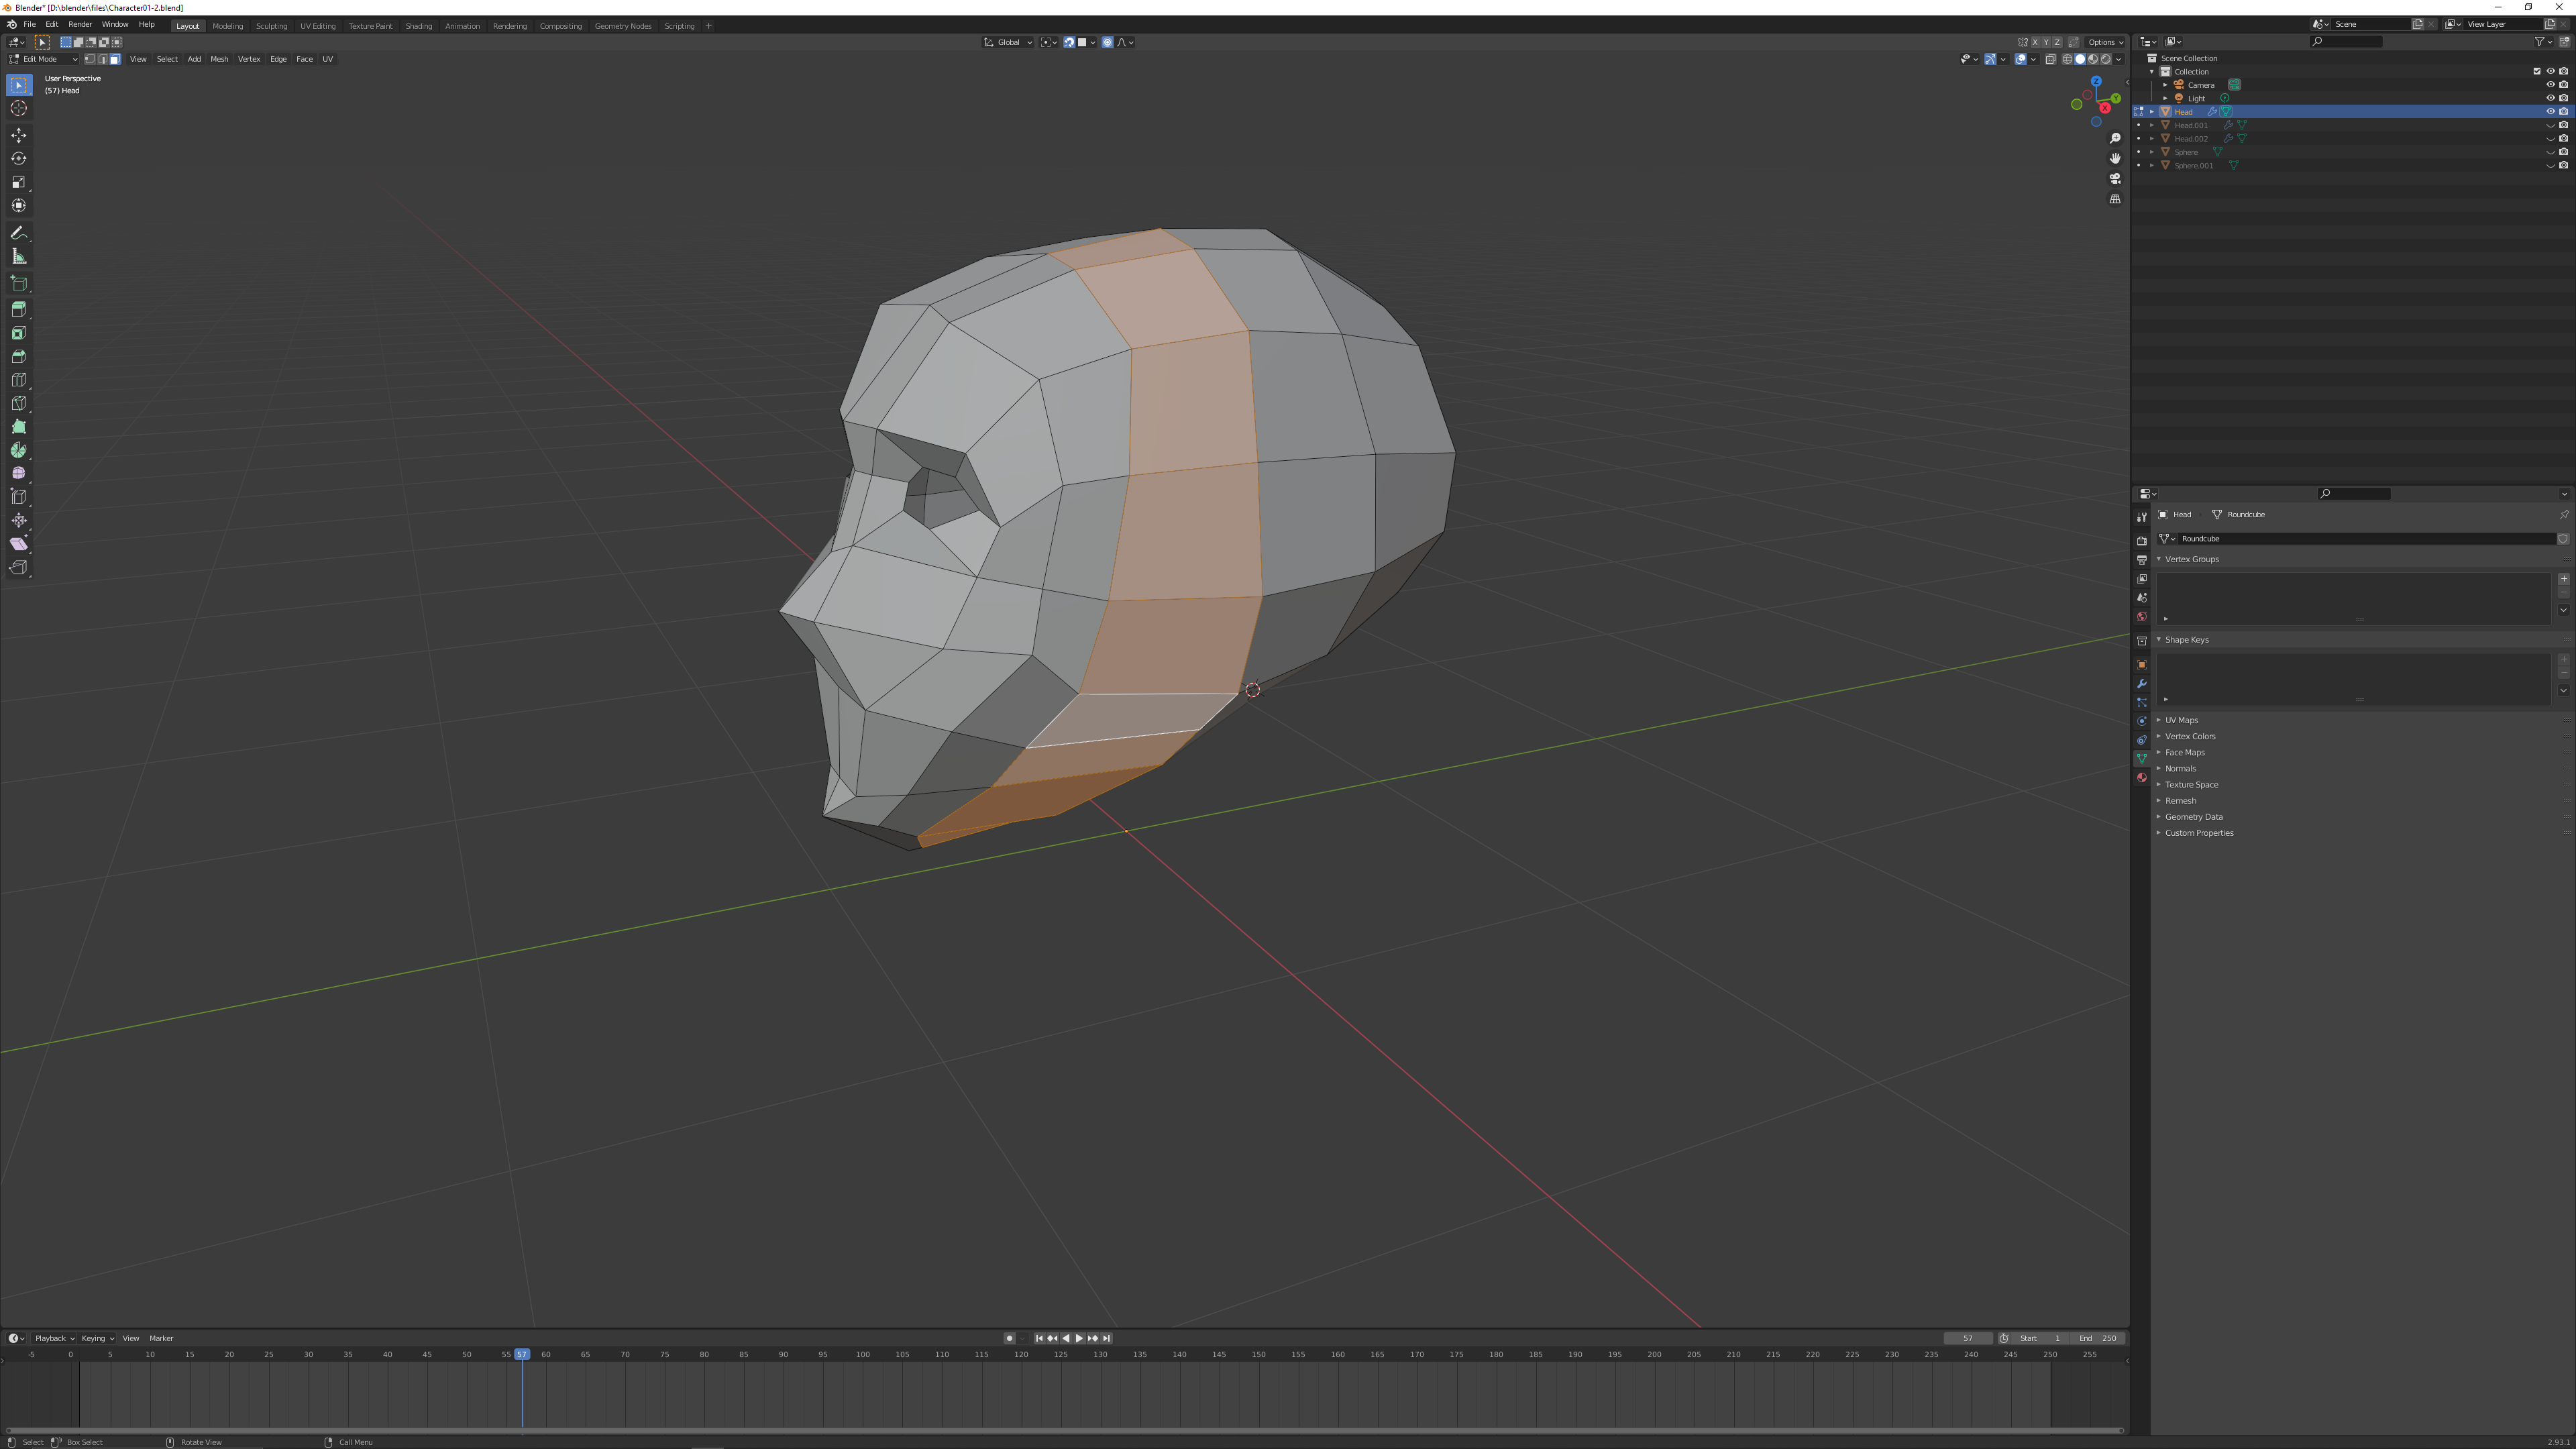Open the Face menu
2576x1449 pixels.
pyautogui.click(x=304, y=59)
